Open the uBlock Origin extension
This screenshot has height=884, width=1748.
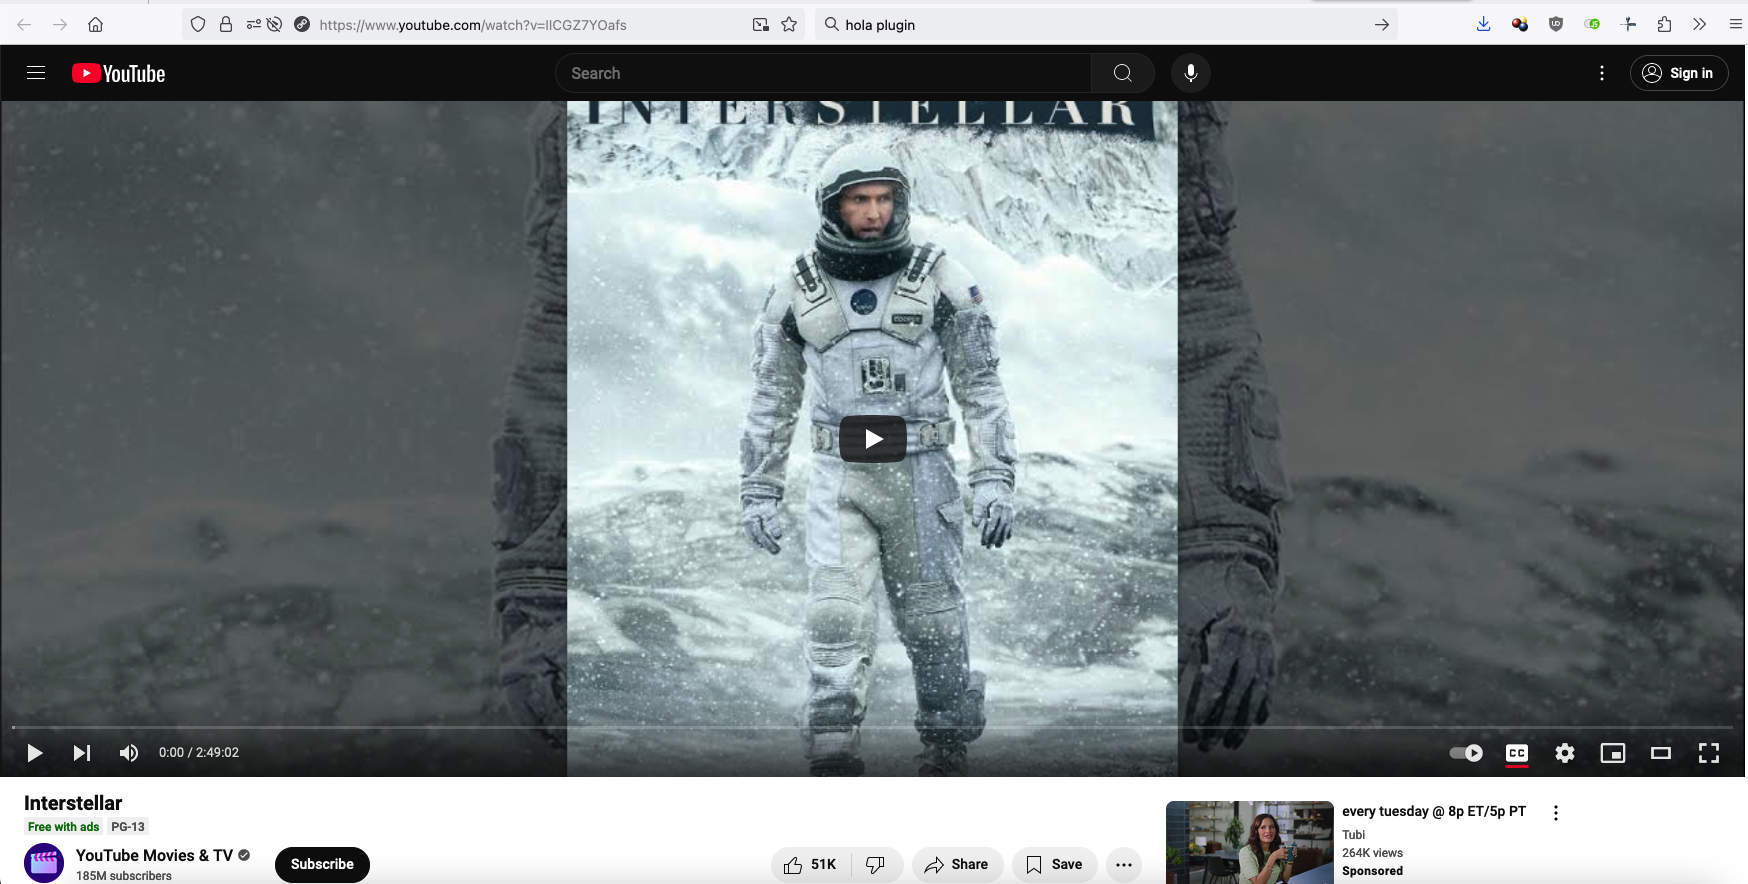(x=1556, y=24)
